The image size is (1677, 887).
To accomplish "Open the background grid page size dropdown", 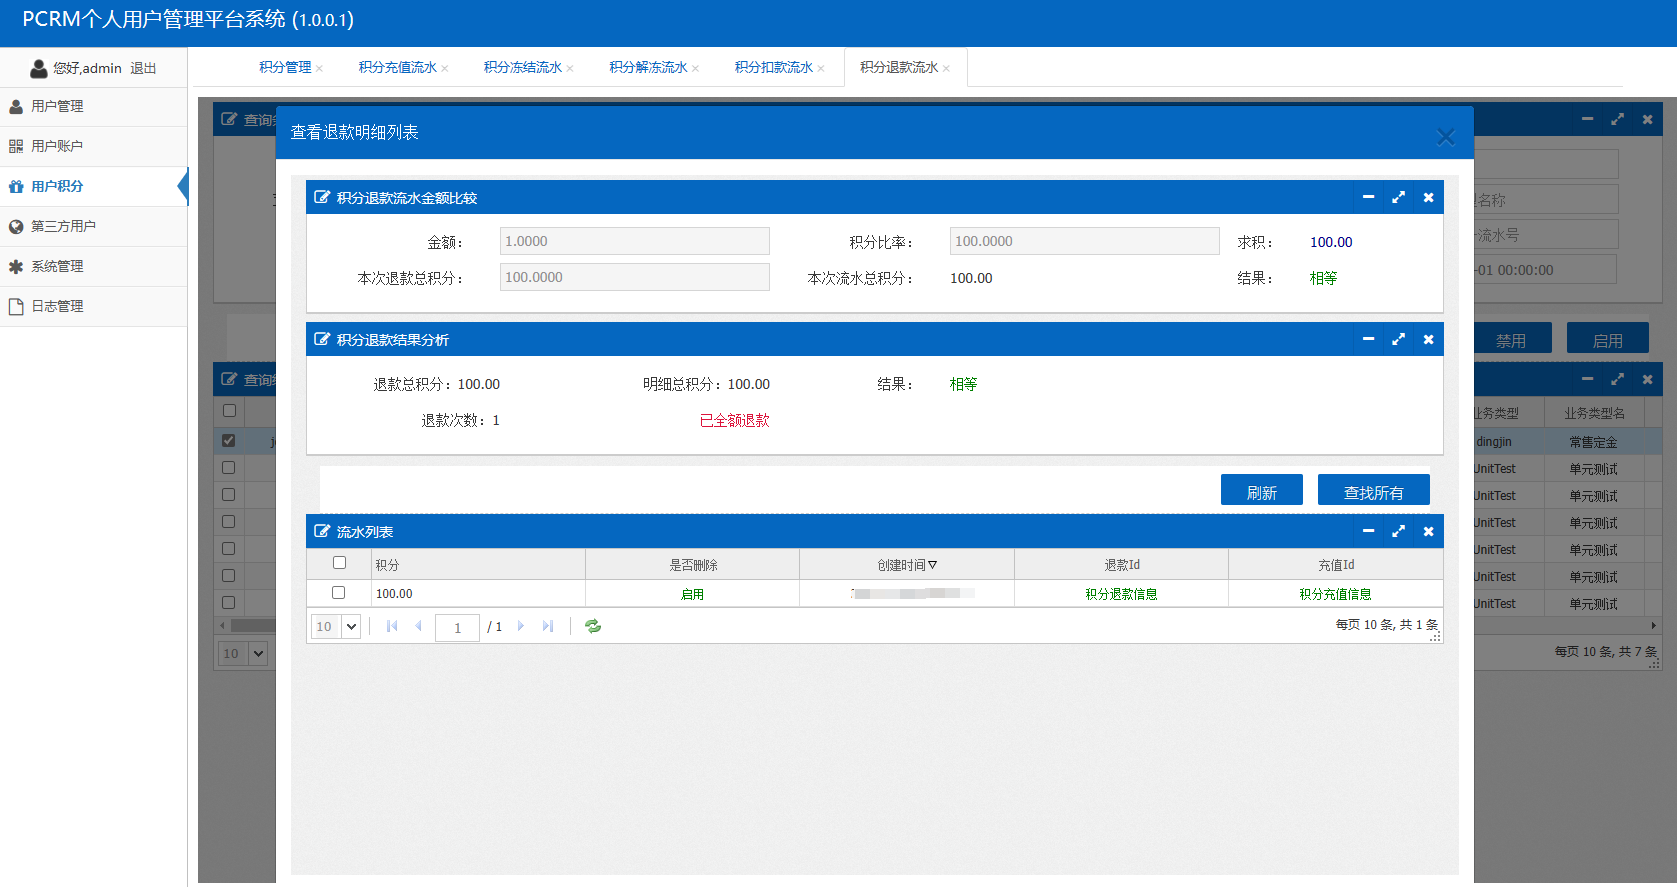I will point(257,654).
